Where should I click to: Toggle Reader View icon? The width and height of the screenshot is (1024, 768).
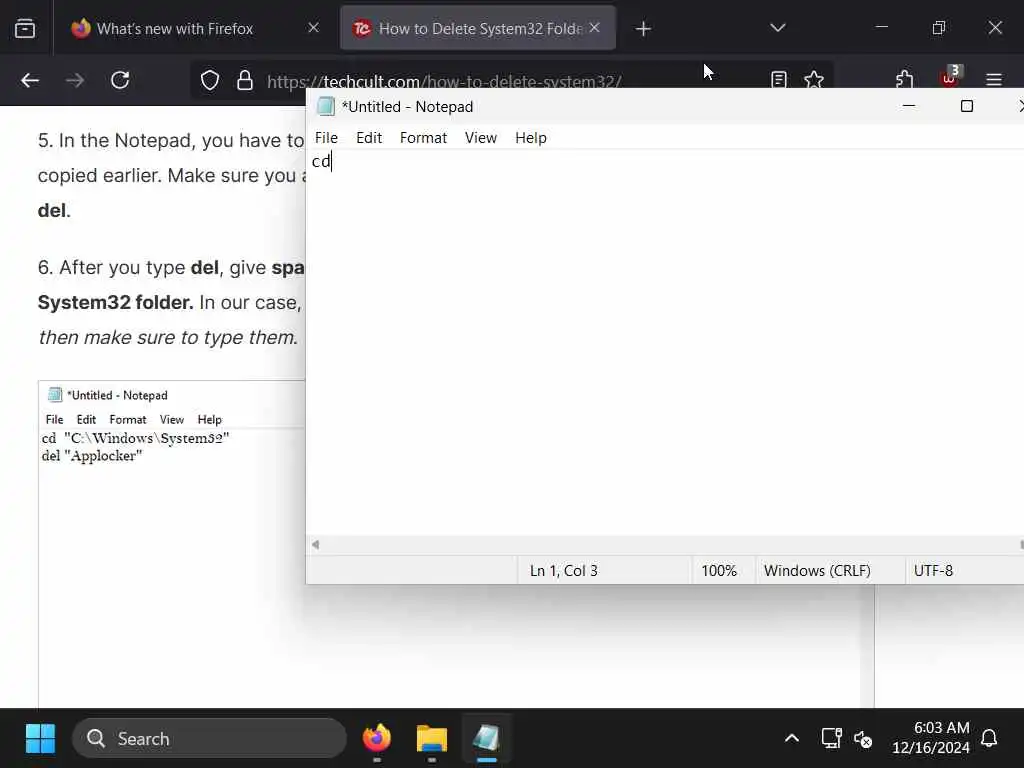pos(778,80)
